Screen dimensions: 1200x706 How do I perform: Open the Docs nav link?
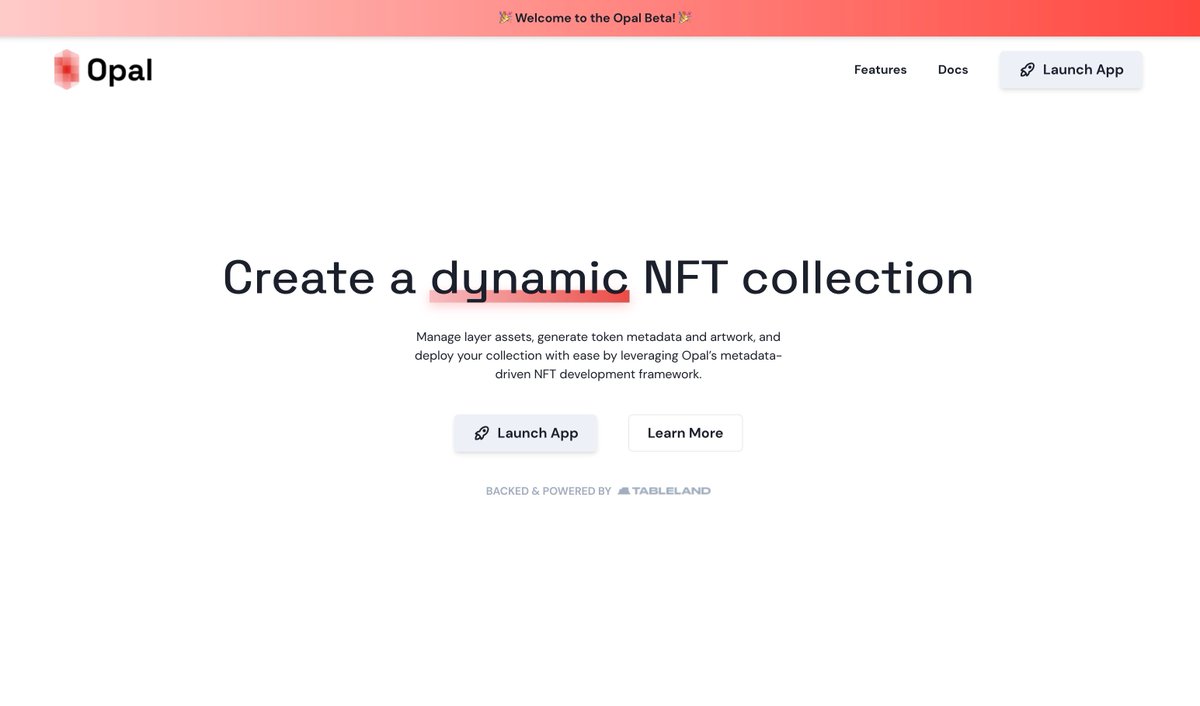[x=953, y=70]
